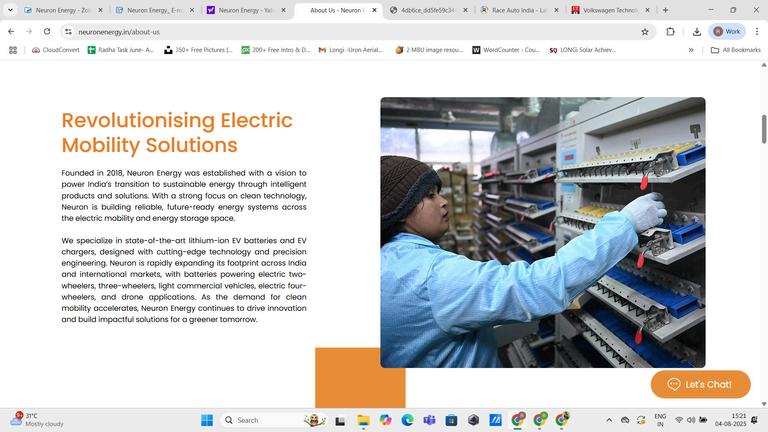Image resolution: width=768 pixels, height=432 pixels.
Task: Click the Revolutionising Electric Mobility Solutions heading
Action: click(x=177, y=133)
